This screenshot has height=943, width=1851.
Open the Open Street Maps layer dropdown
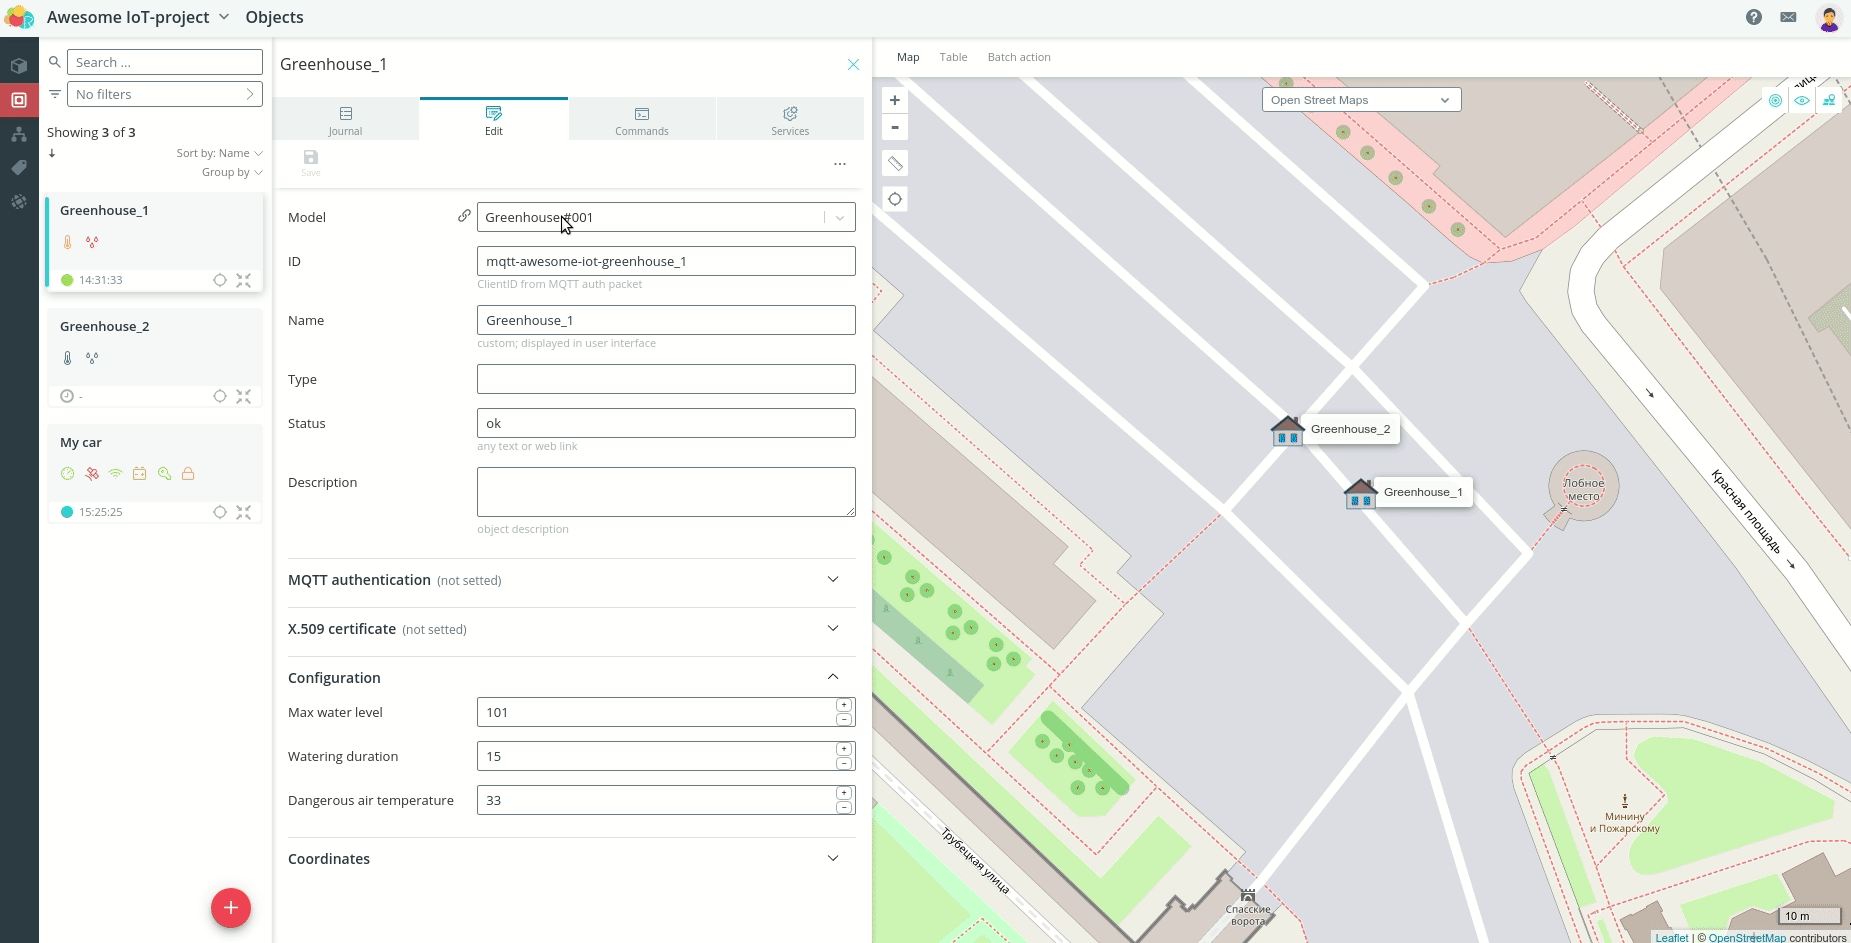tap(1361, 100)
